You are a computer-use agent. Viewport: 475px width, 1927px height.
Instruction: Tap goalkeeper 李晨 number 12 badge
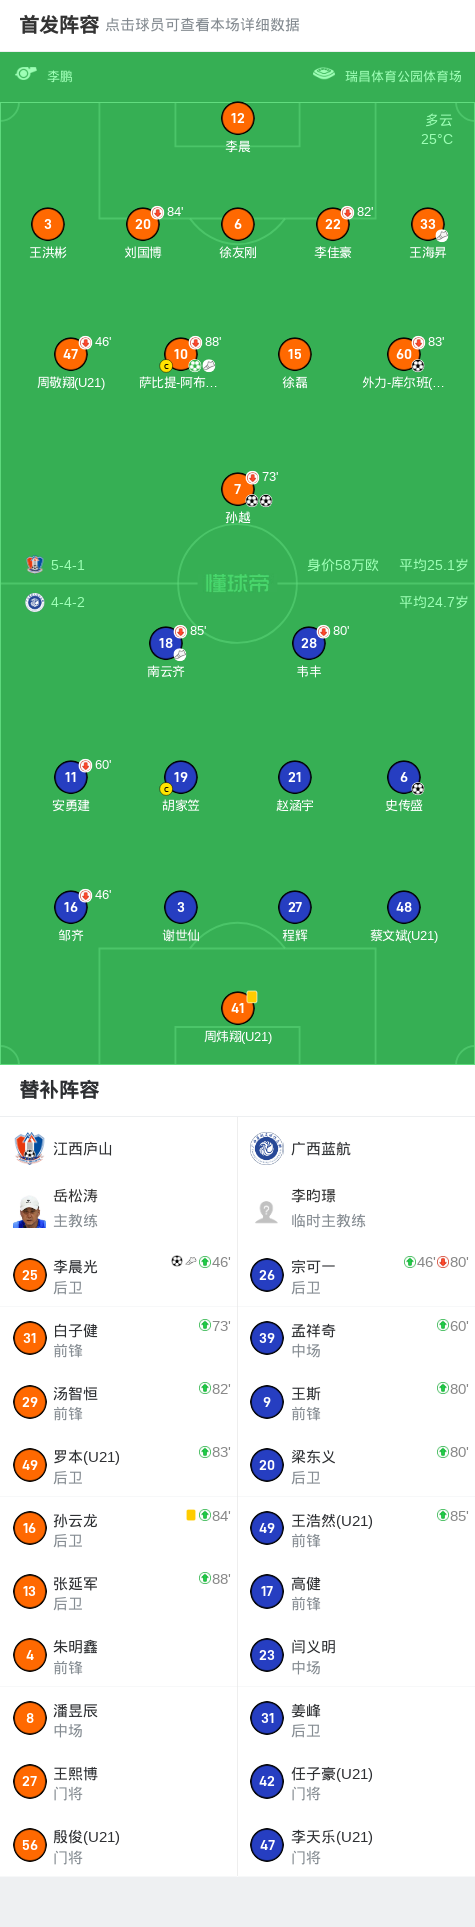coord(237,118)
